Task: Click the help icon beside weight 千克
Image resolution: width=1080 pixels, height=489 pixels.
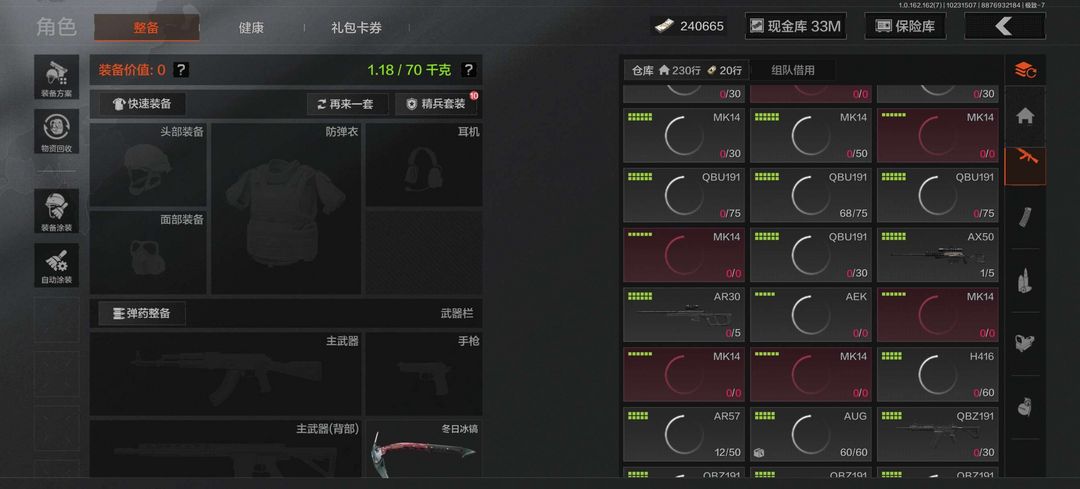Action: click(x=468, y=70)
